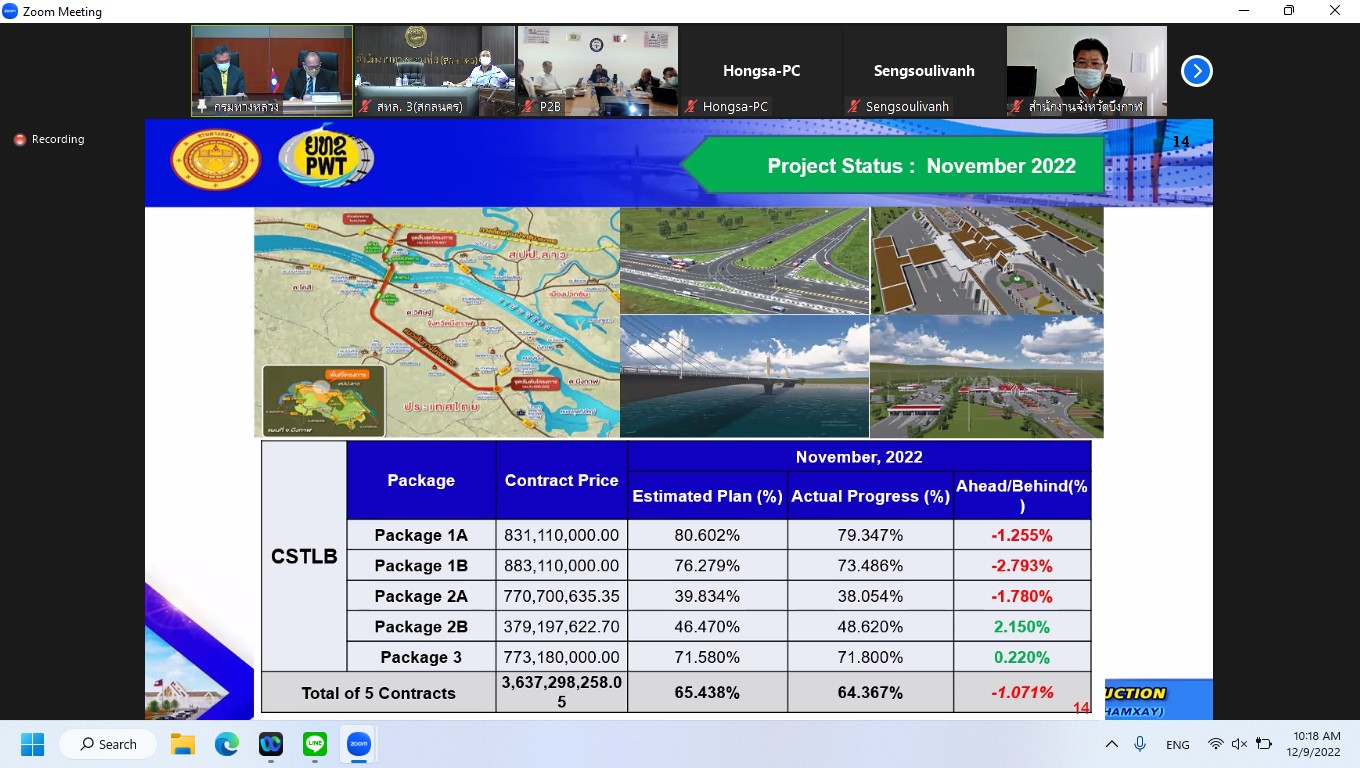
Task: Open File Explorer from the taskbar
Action: point(182,744)
